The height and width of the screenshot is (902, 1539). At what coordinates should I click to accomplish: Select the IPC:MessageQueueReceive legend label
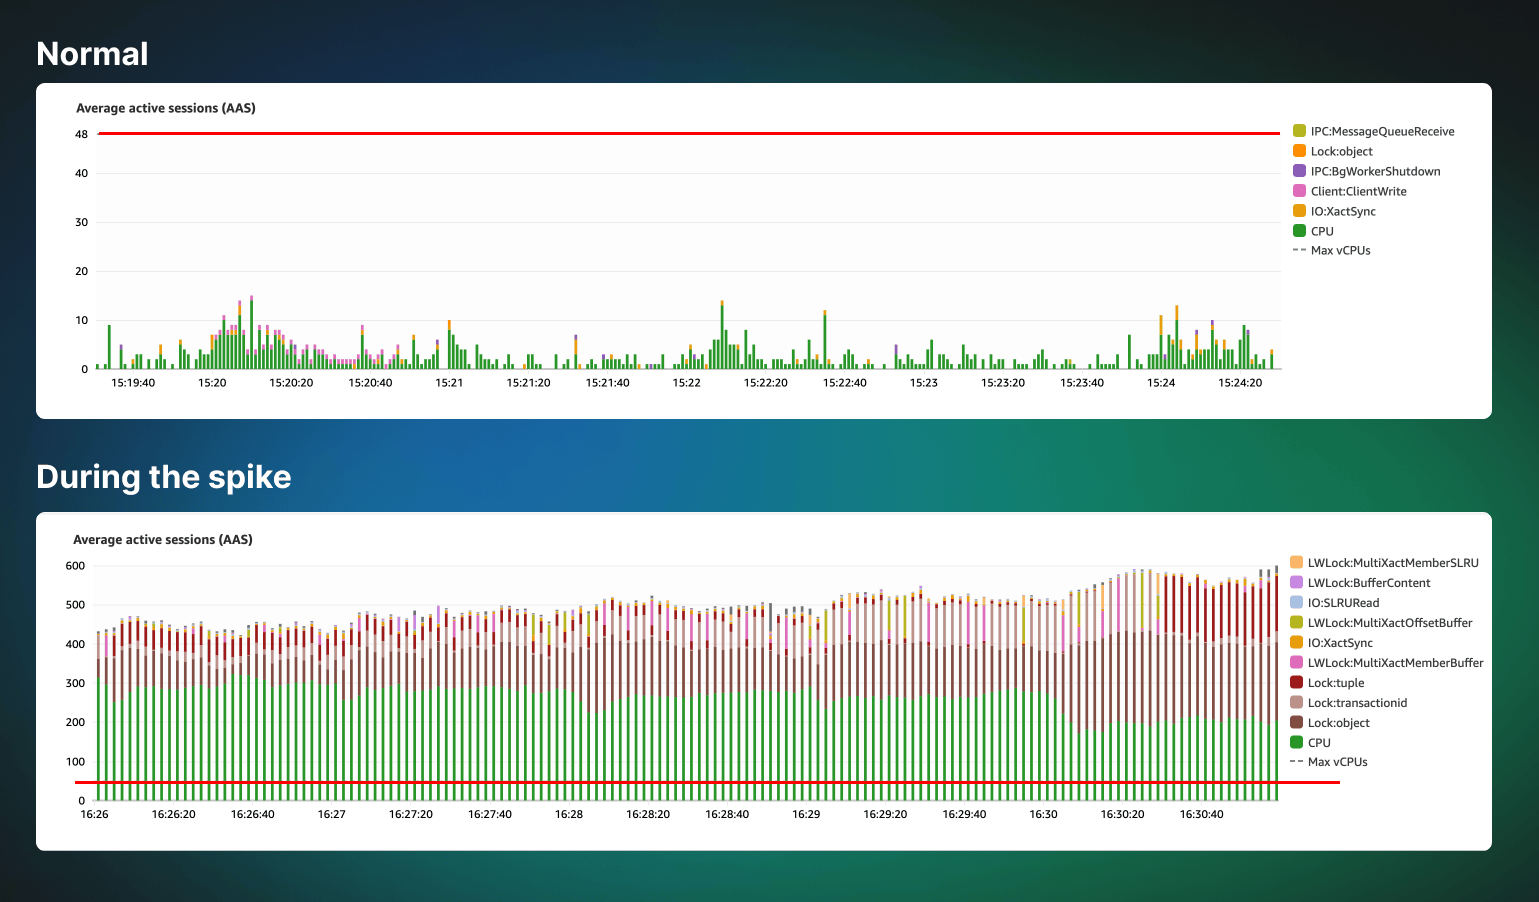pyautogui.click(x=1382, y=131)
